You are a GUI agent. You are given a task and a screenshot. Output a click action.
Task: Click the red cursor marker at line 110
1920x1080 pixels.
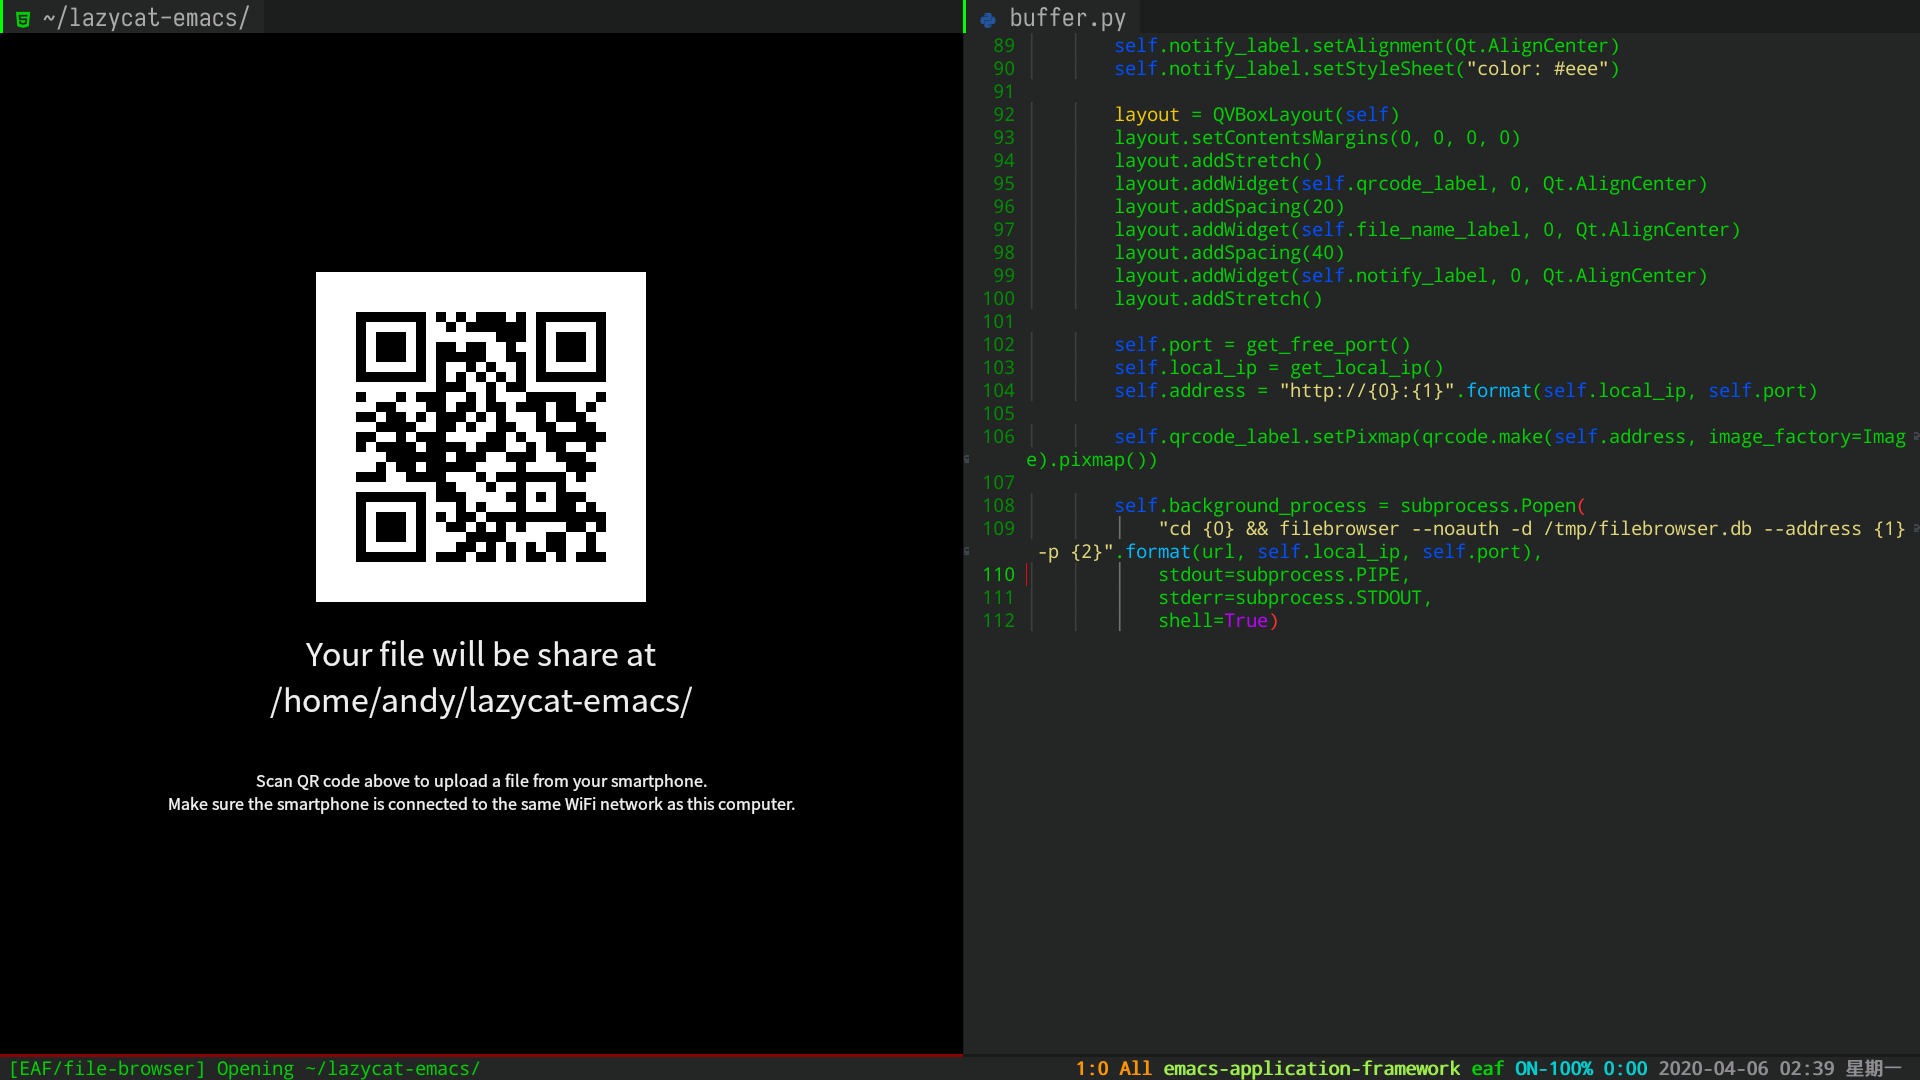pos(1027,575)
